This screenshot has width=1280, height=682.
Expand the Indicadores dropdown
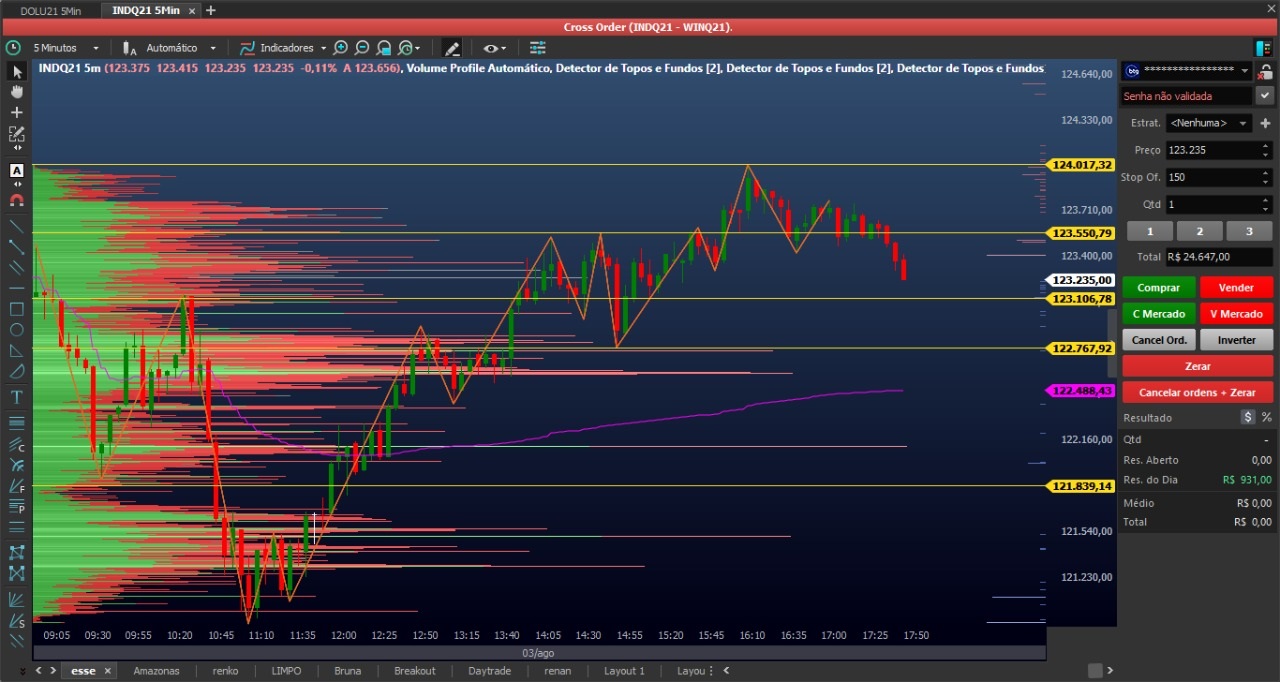(286, 48)
